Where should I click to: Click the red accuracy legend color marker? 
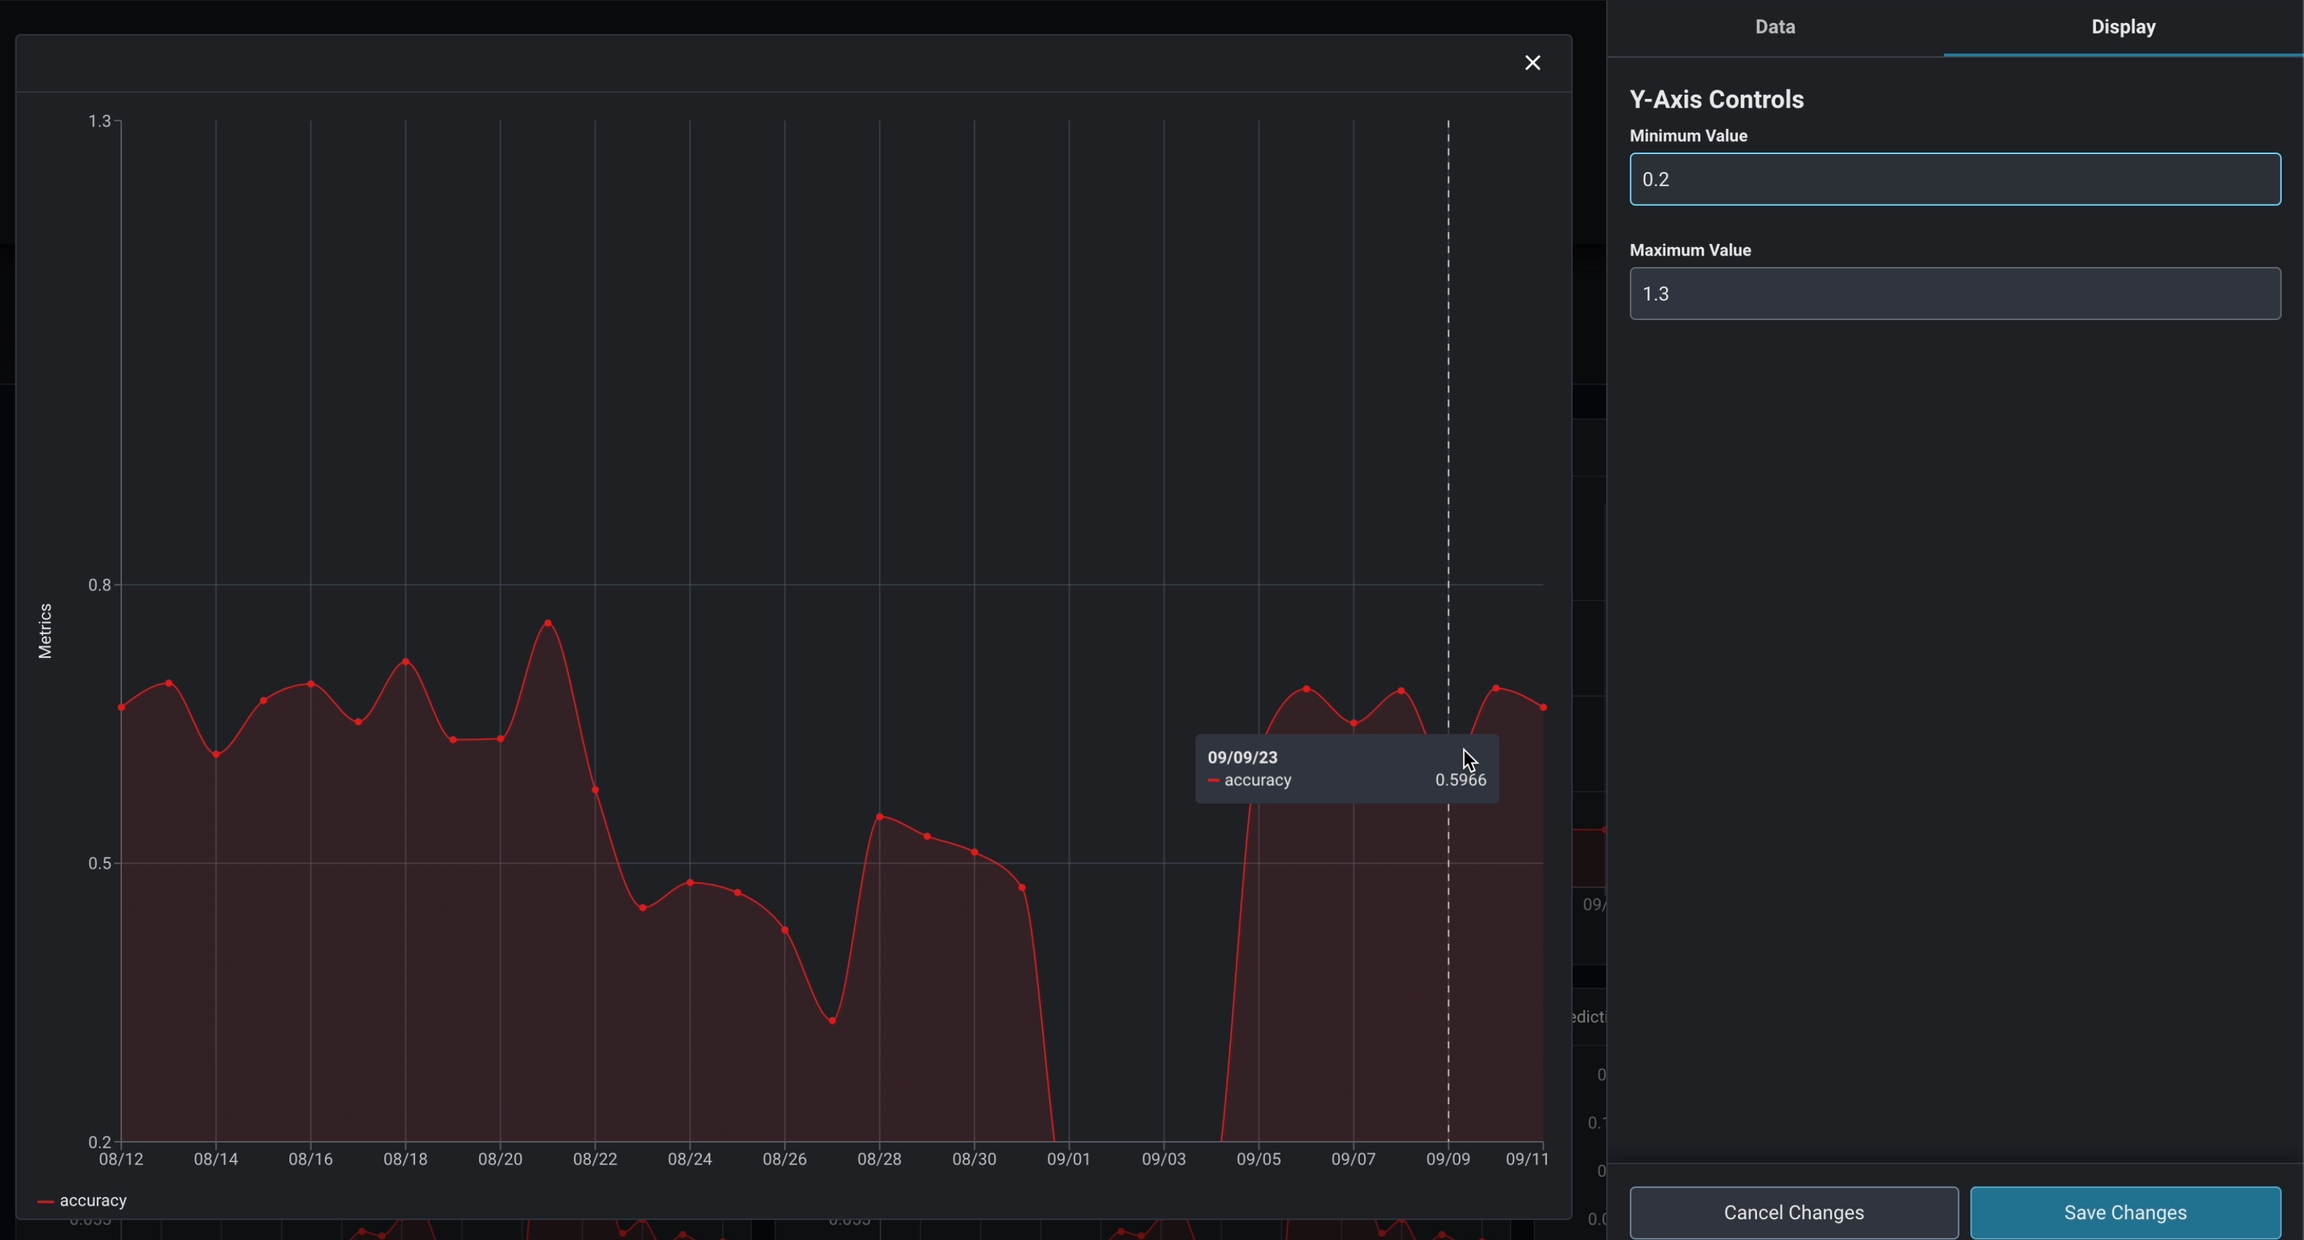(45, 1201)
